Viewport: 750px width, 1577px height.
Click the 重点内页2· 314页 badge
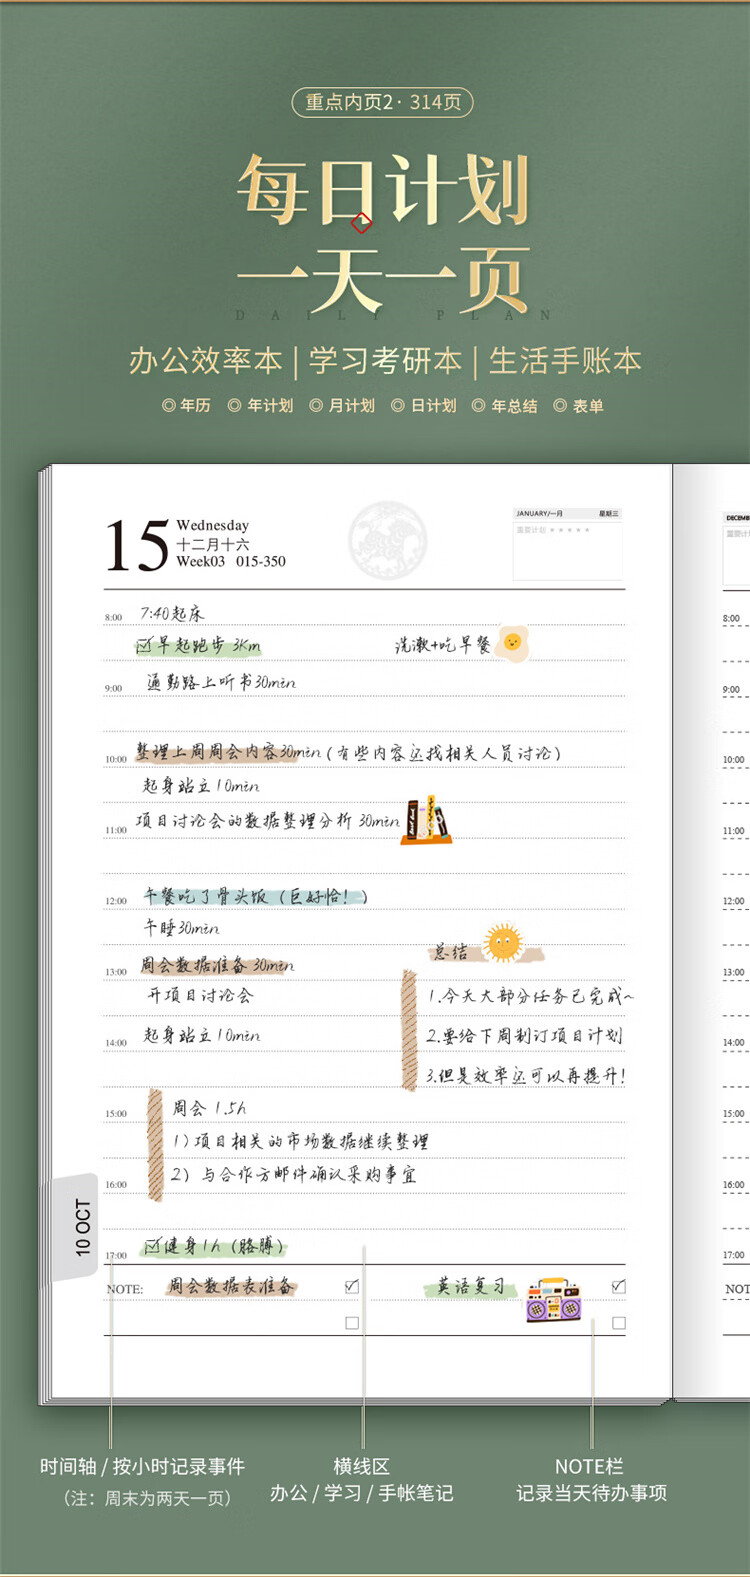[x=382, y=102]
